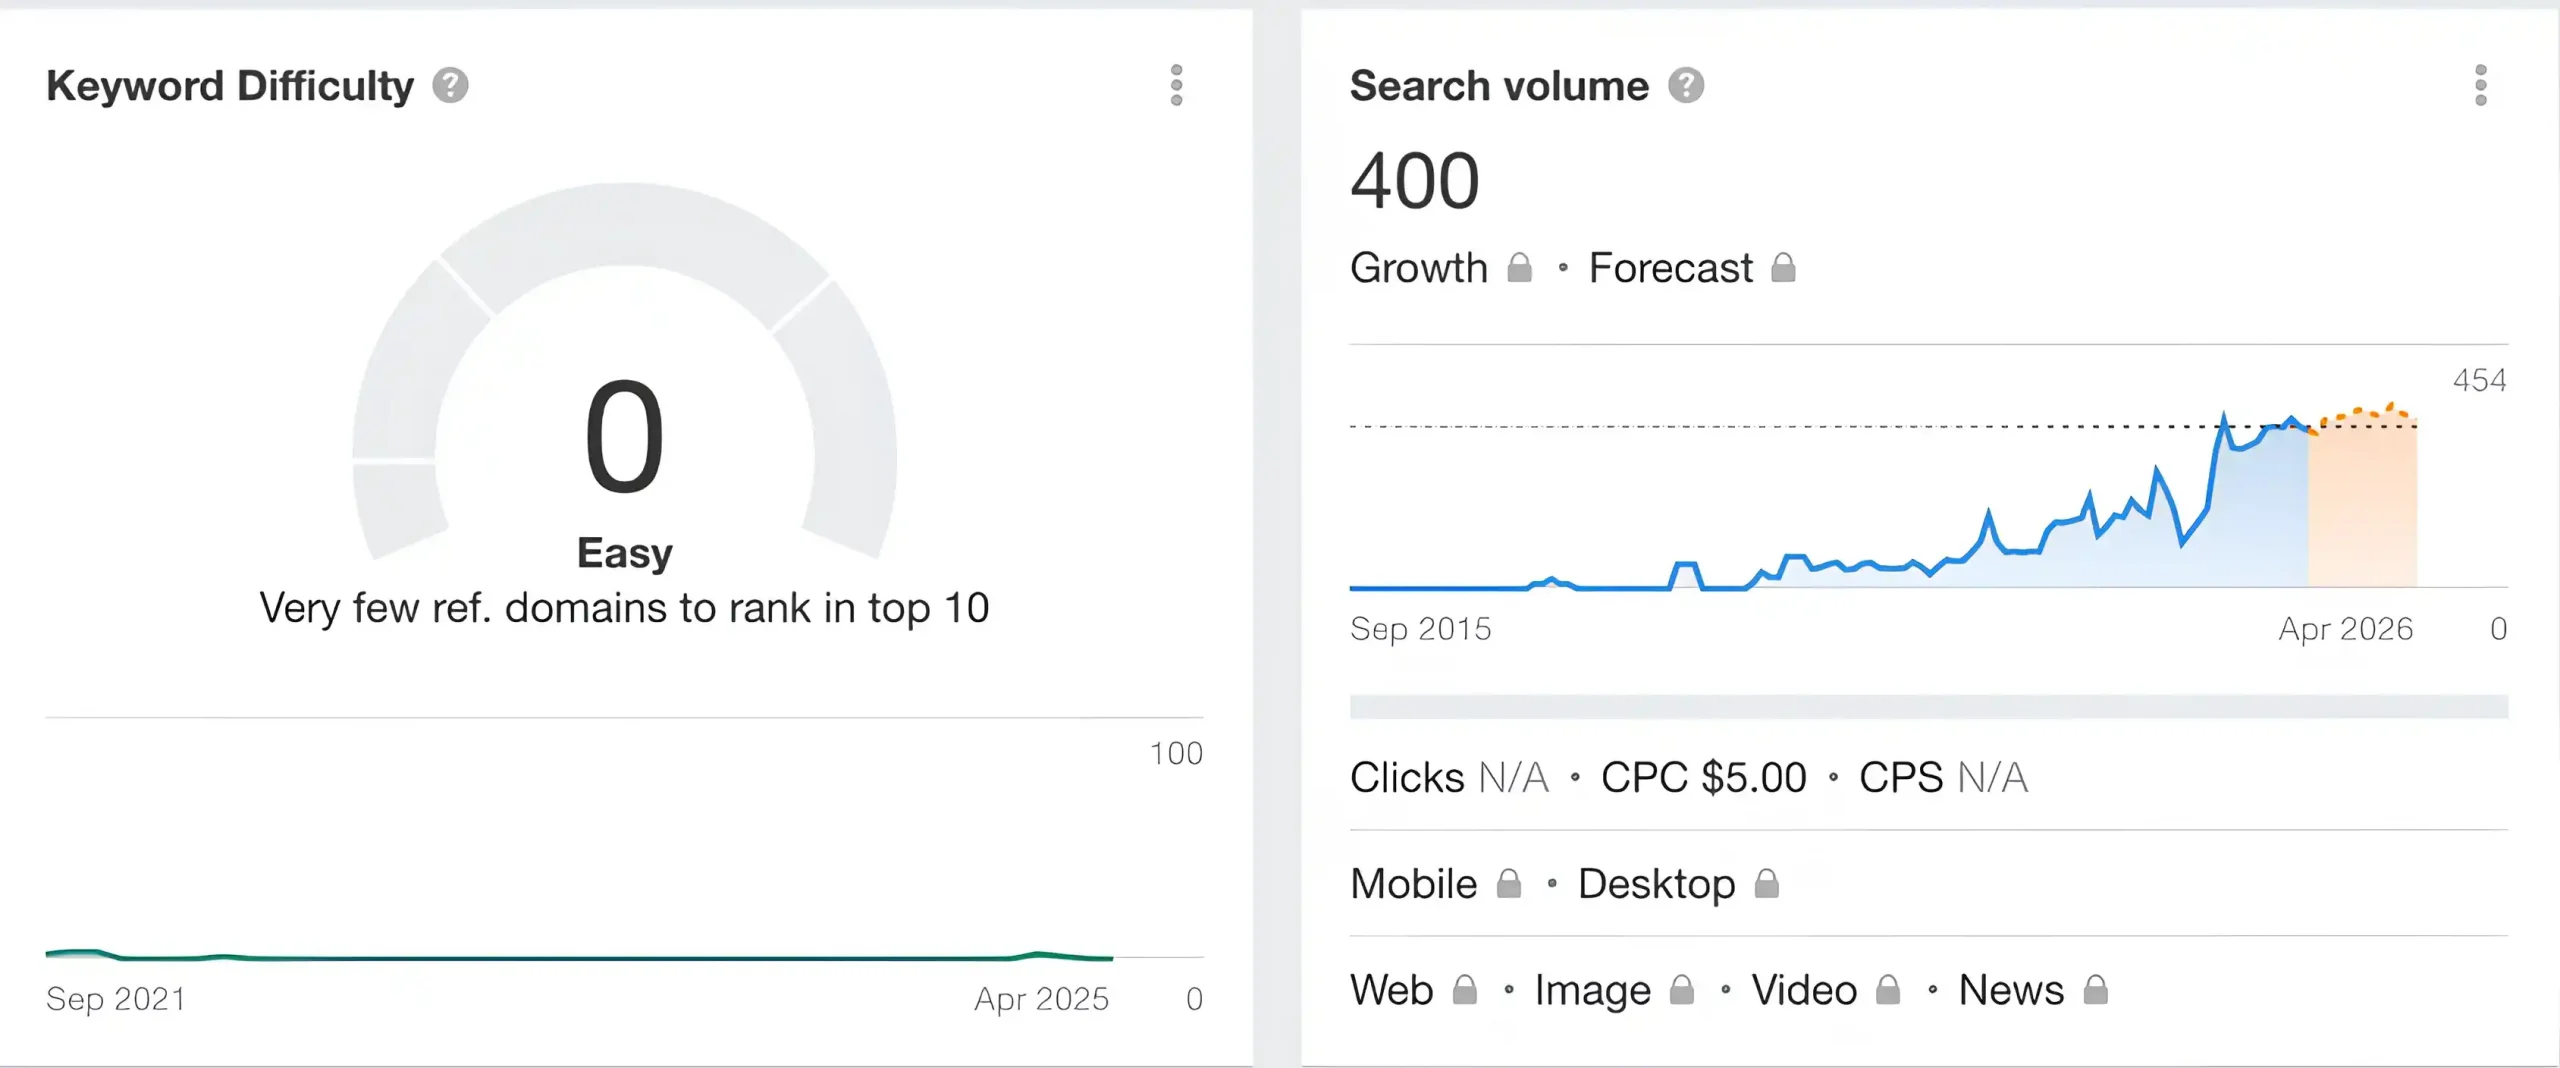The image size is (2560, 1068).
Task: Click the gray bar below volume chart
Action: (x=1928, y=707)
